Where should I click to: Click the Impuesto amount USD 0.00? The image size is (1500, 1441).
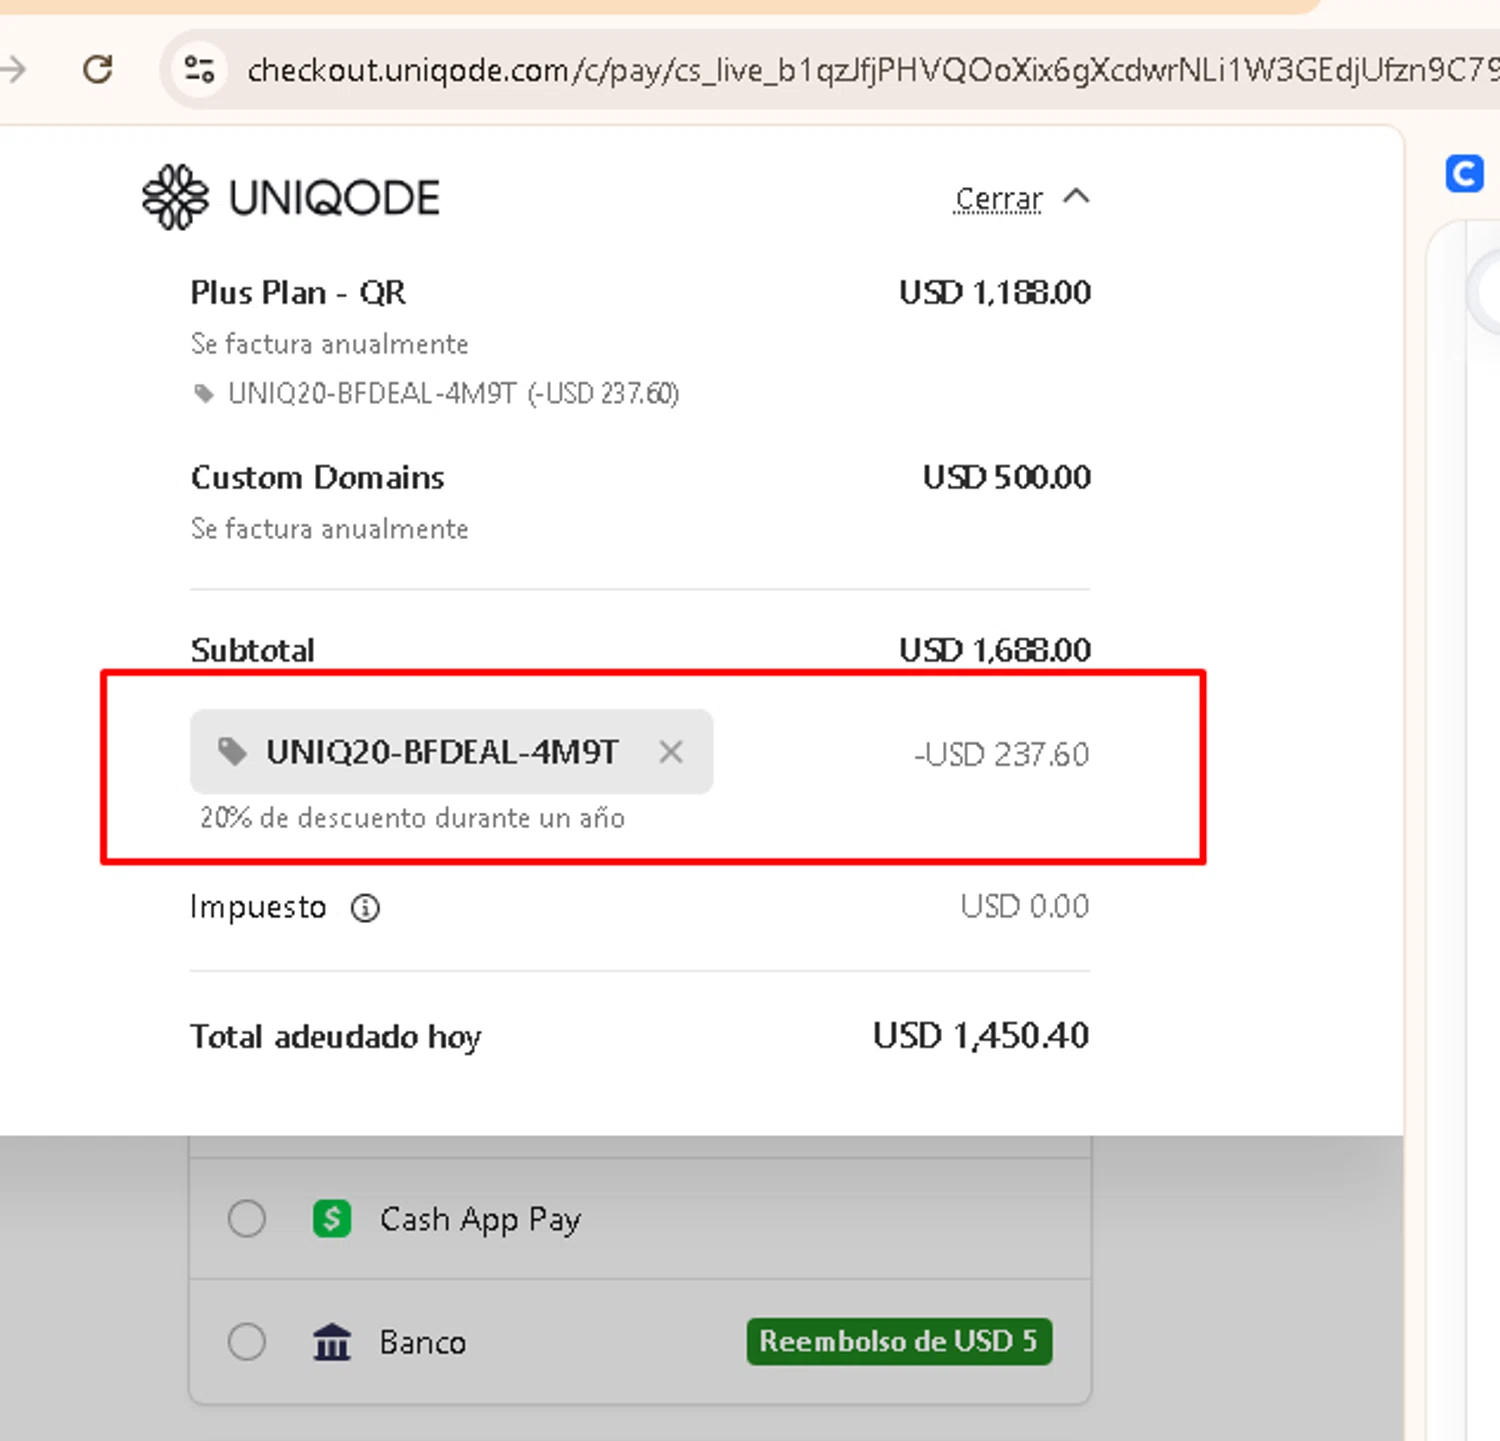point(1025,906)
